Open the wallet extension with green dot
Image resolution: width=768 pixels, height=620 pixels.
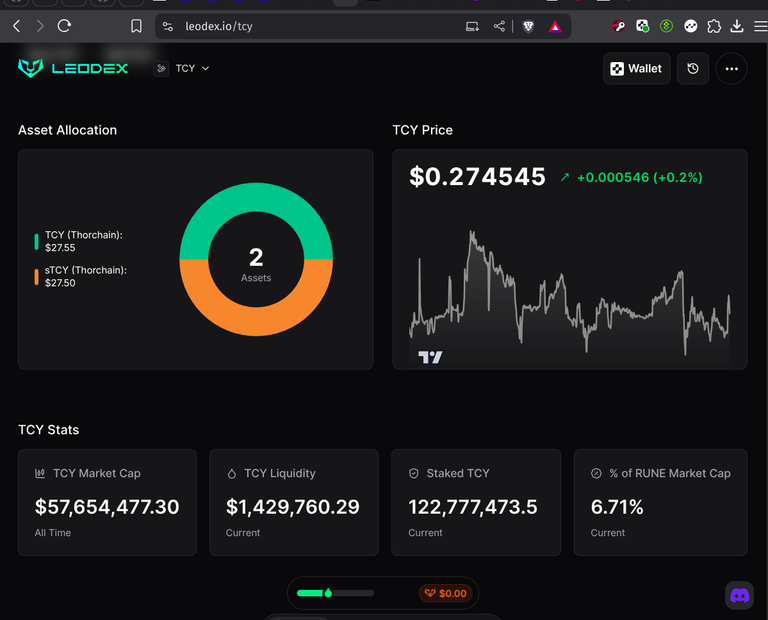(642, 26)
